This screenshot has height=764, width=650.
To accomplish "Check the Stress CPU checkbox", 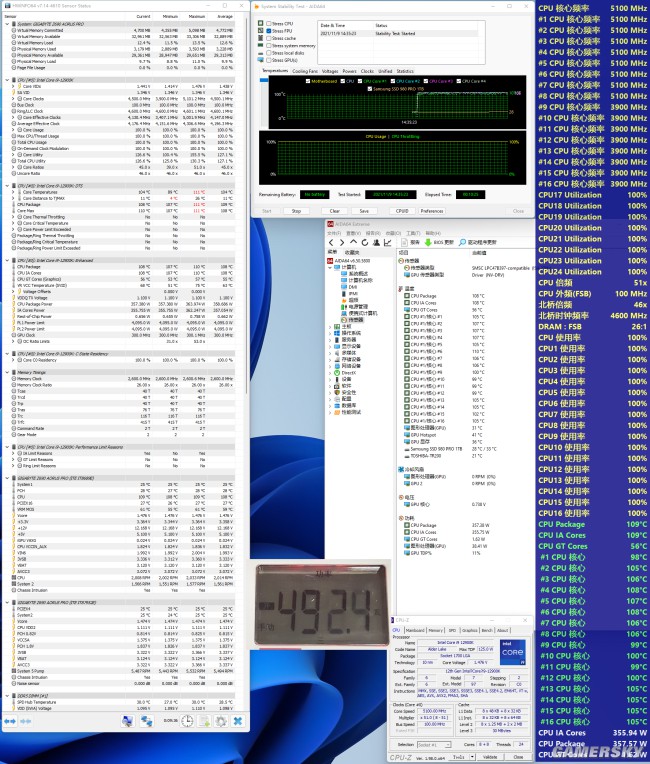I will (268, 23).
